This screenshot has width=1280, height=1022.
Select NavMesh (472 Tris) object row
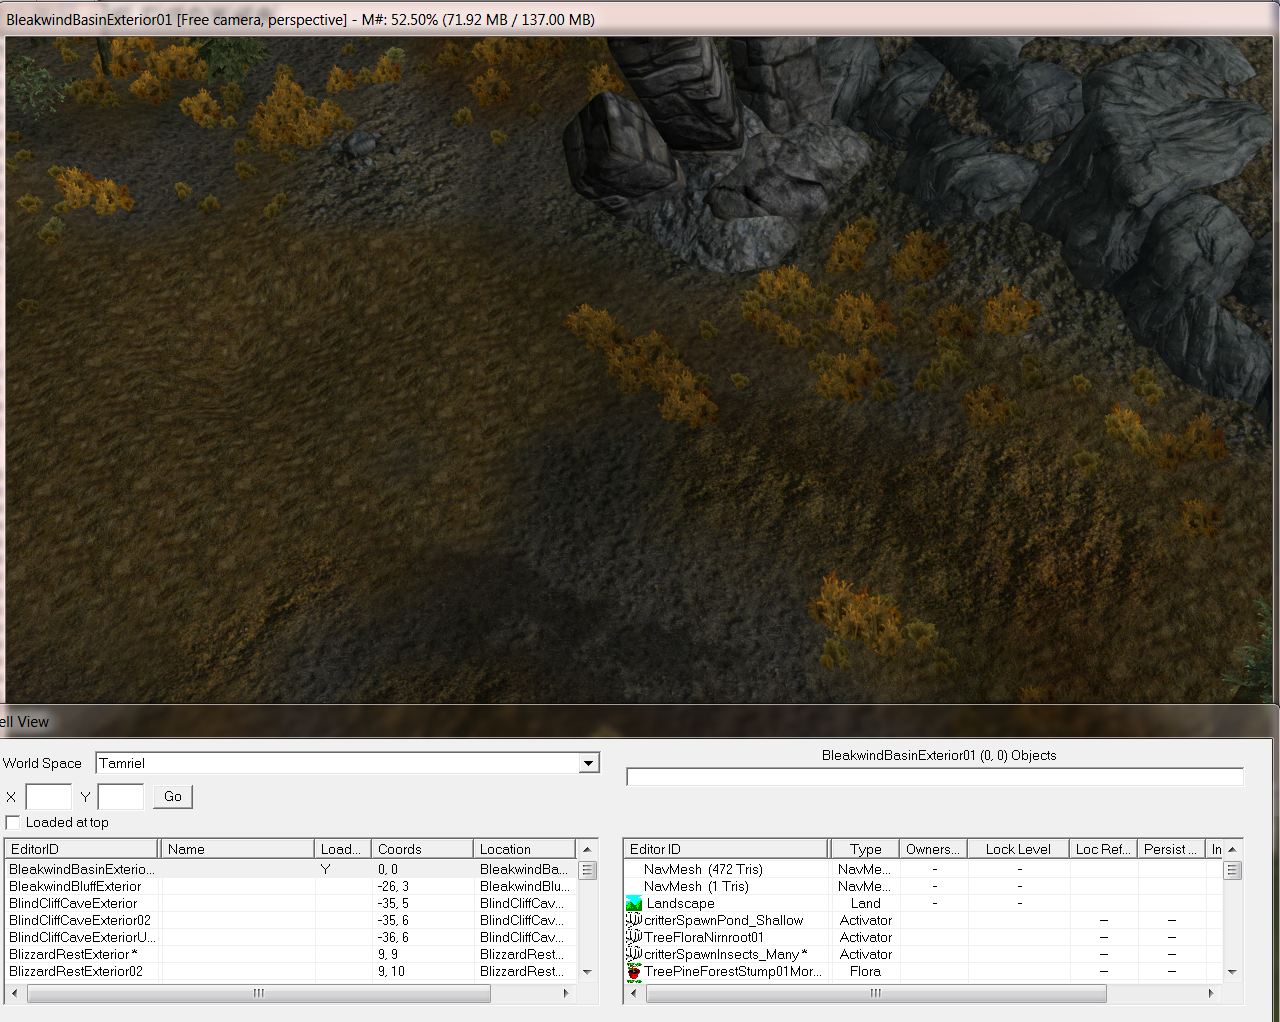point(702,869)
